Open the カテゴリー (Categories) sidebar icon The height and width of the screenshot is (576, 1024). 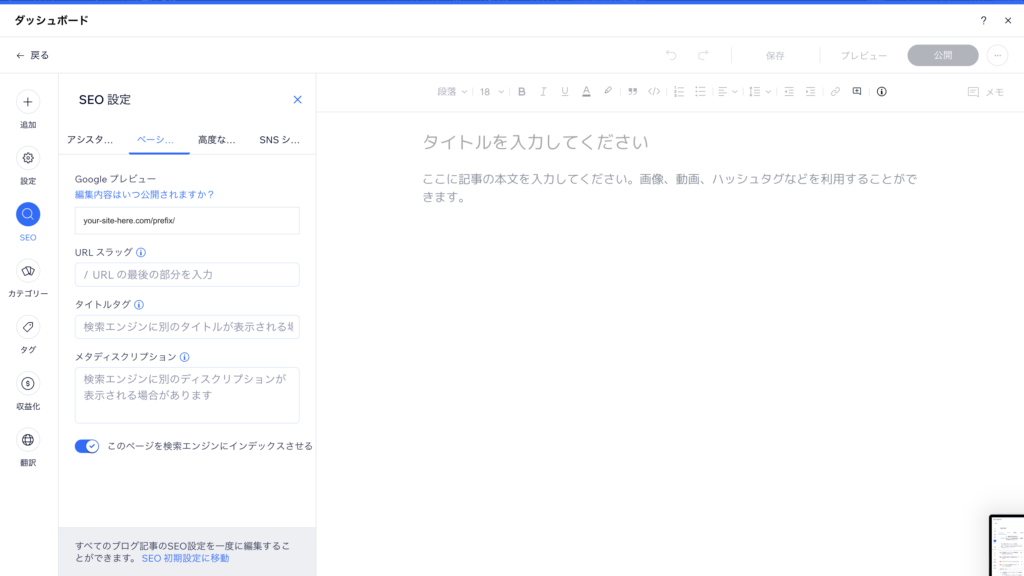[27, 271]
